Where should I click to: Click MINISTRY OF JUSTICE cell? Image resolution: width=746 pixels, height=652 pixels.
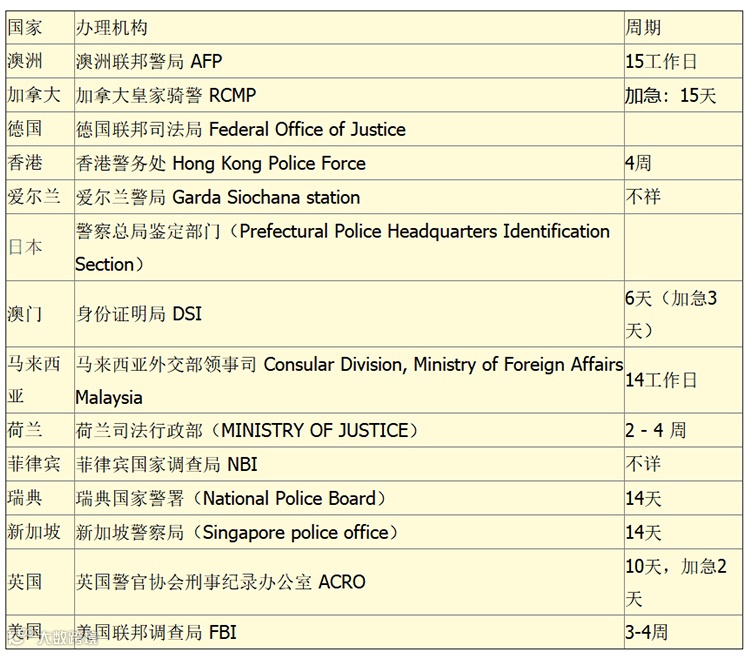349,430
